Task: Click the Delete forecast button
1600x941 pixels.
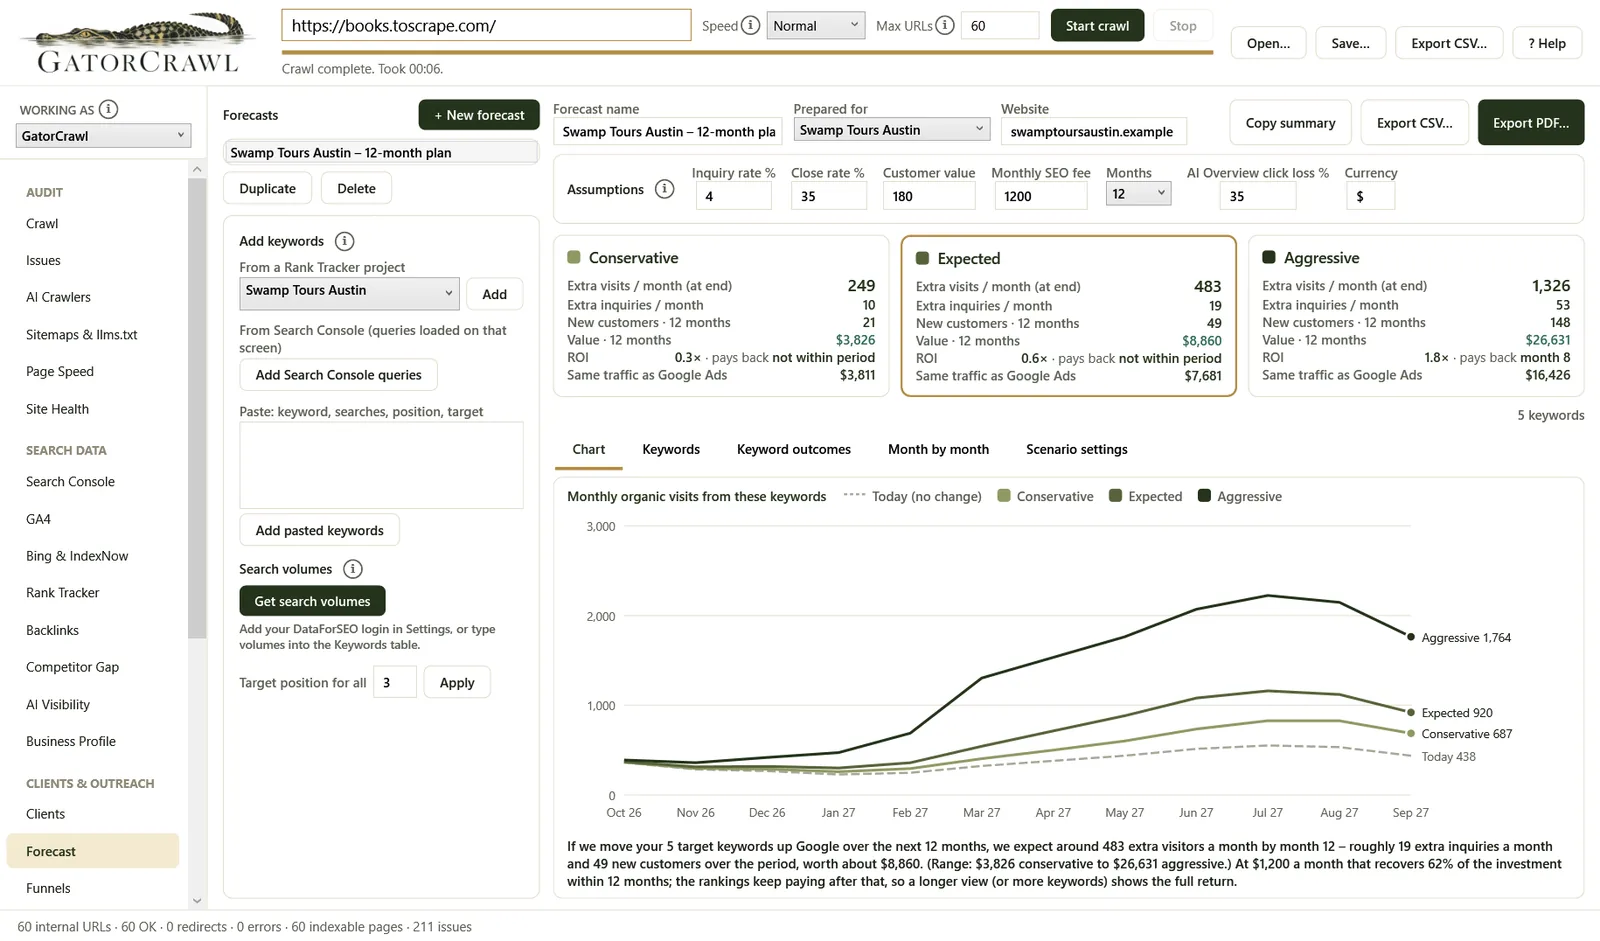Action: pos(356,188)
